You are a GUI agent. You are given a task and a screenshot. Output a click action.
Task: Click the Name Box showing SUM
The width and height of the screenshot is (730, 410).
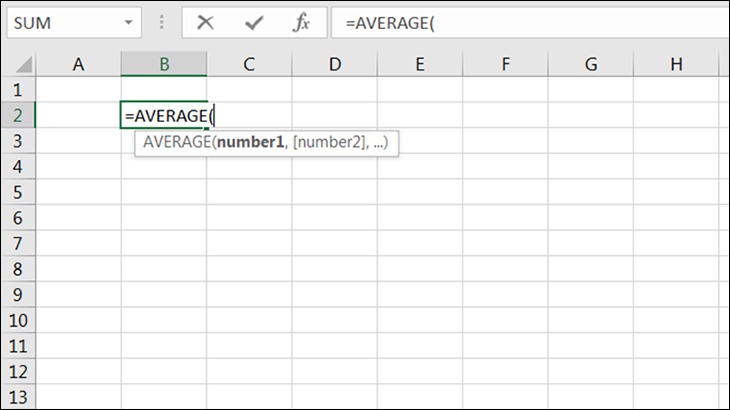(60, 22)
